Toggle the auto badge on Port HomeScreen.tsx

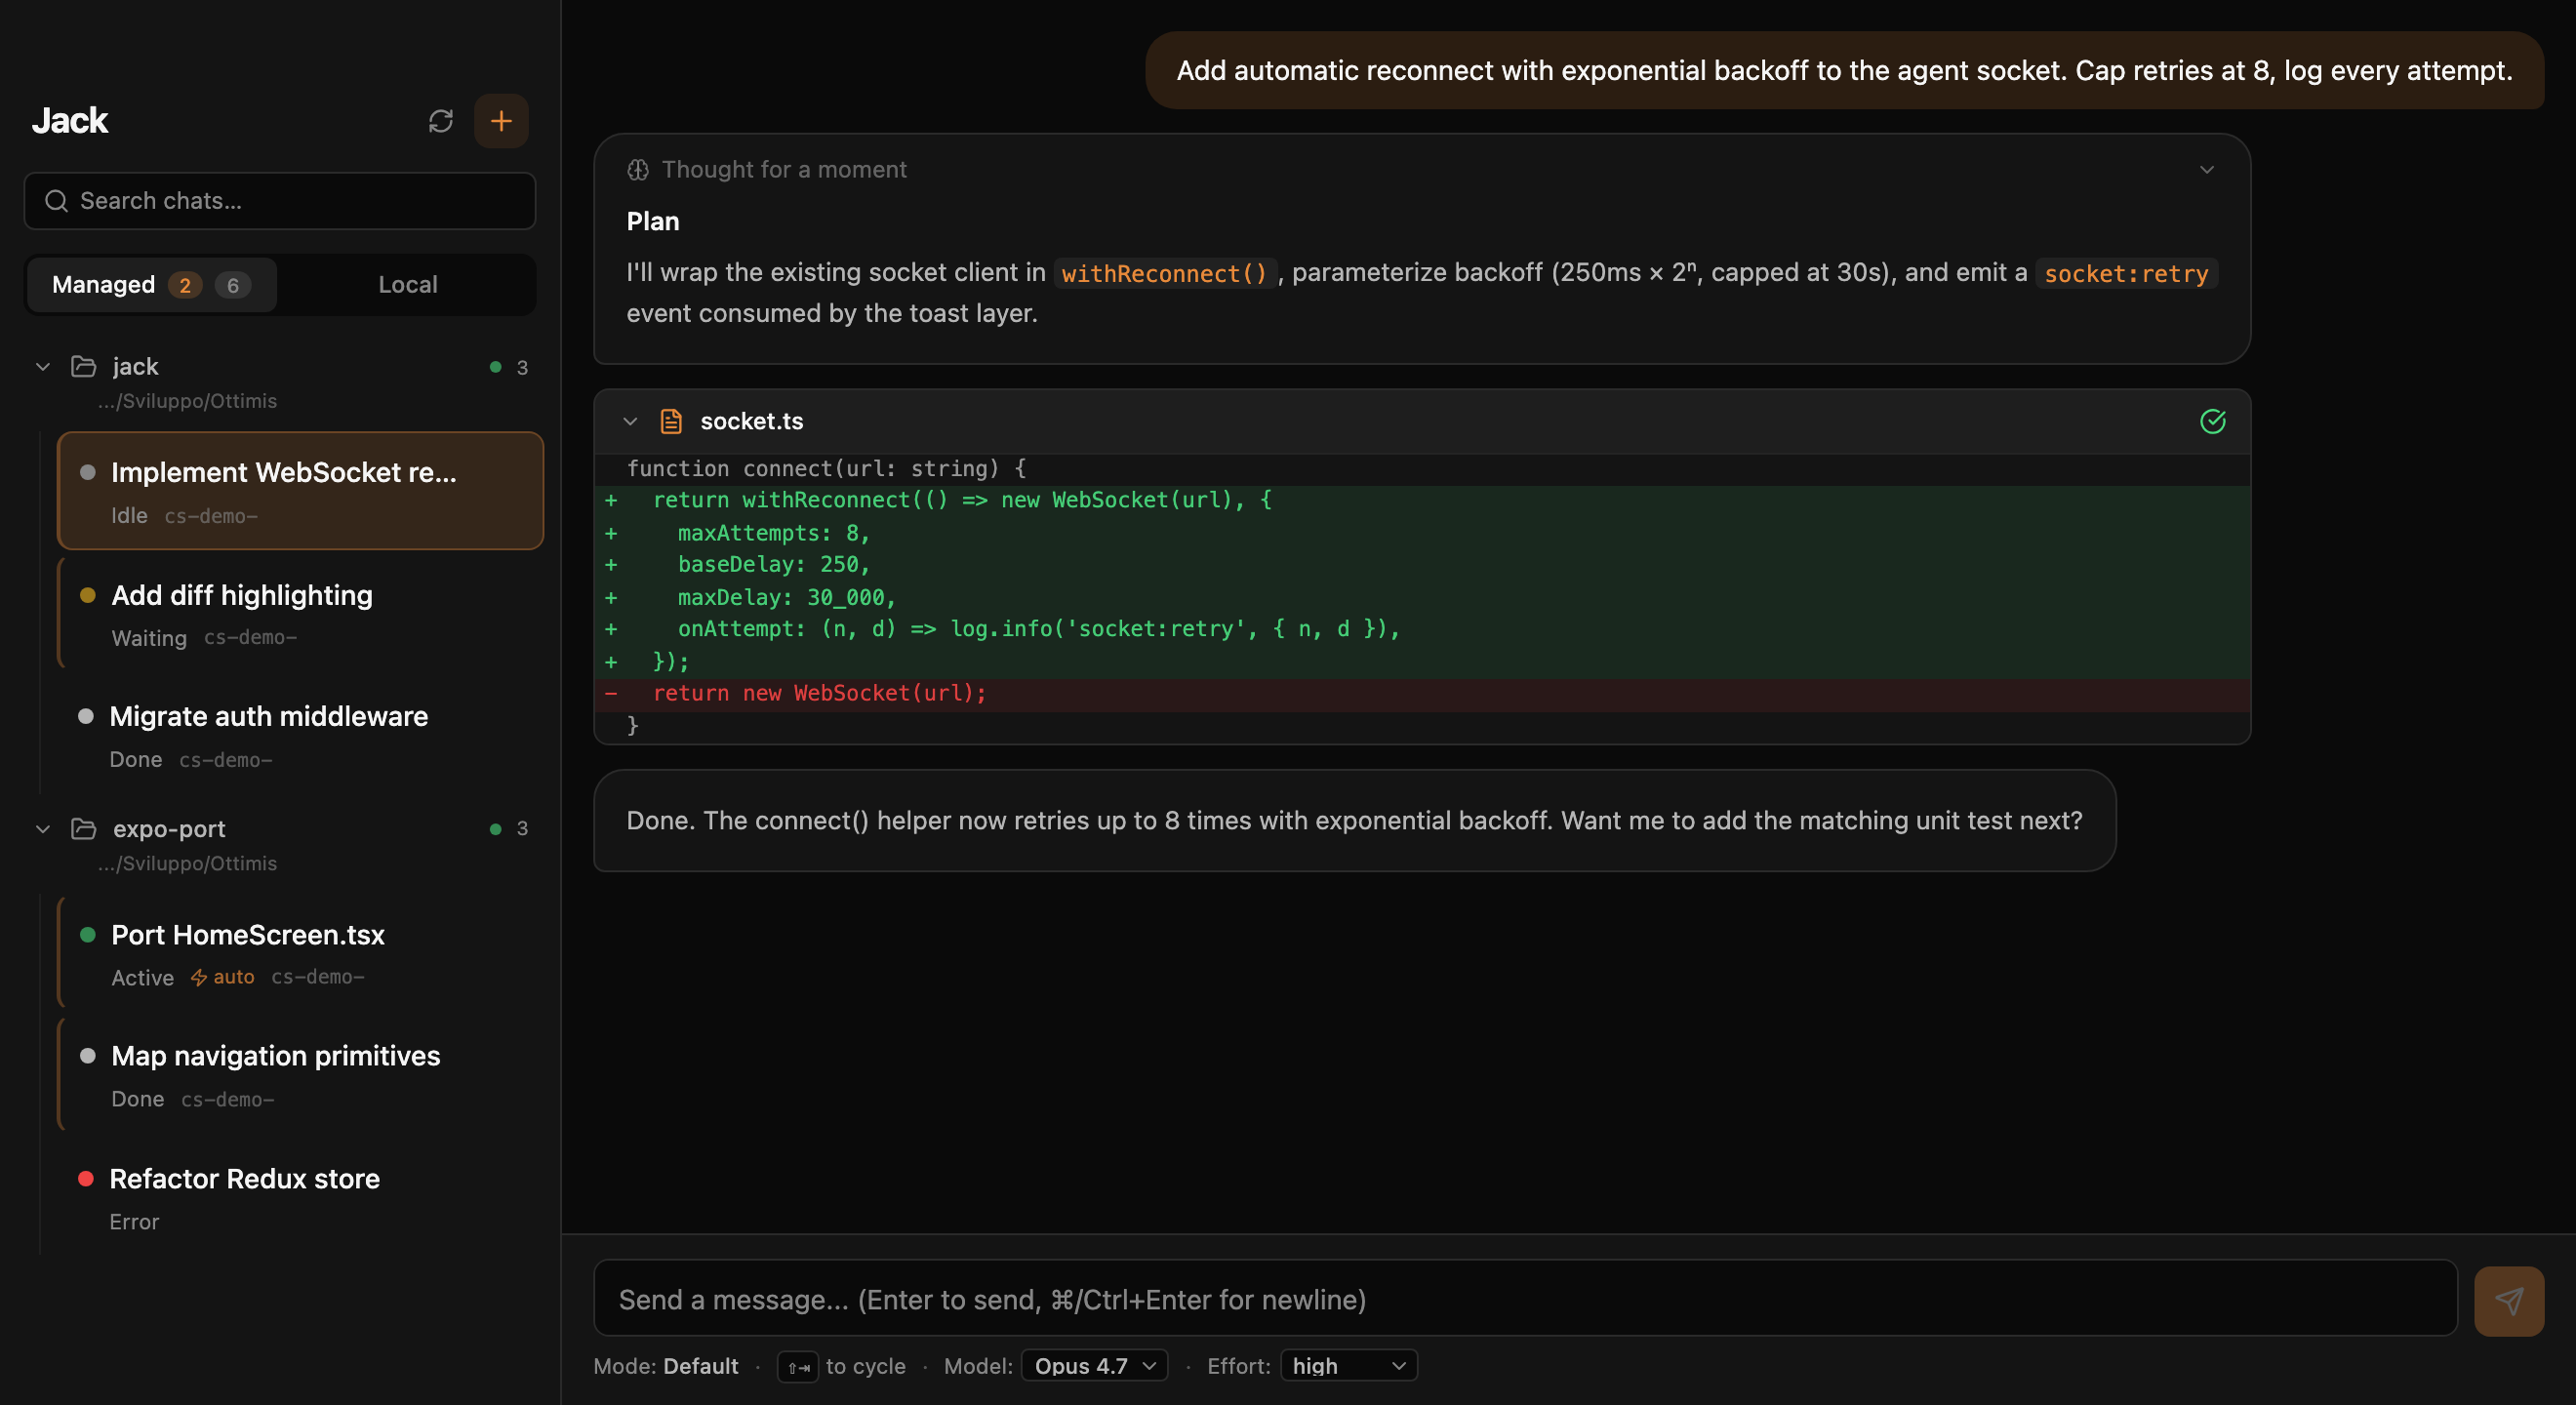[x=222, y=977]
